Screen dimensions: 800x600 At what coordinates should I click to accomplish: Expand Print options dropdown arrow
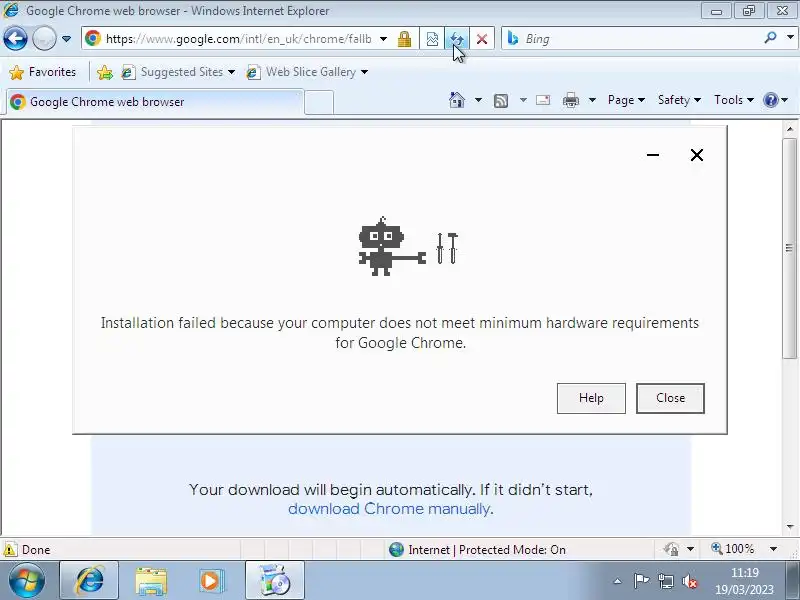(592, 100)
